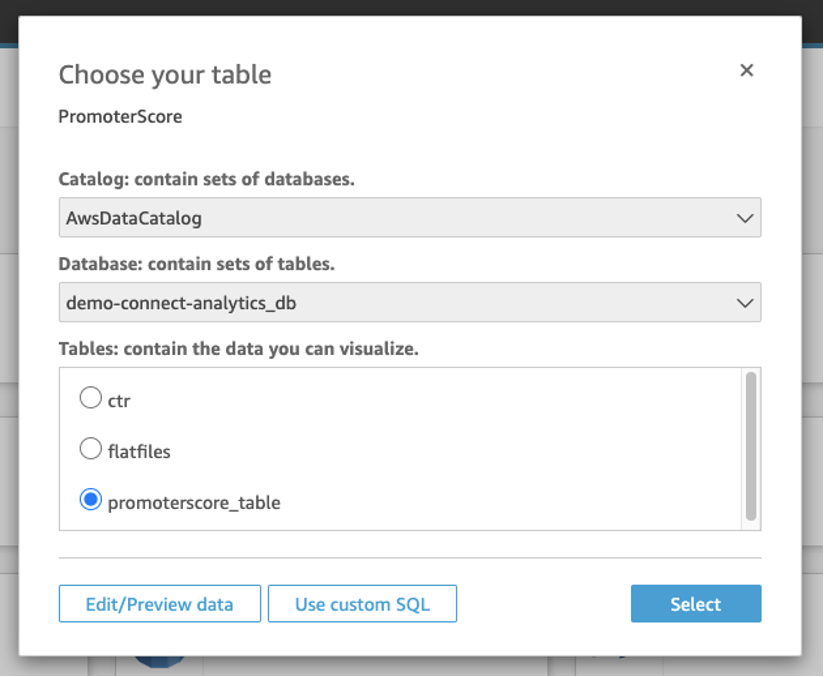Click the Use custom SQL button
Image resolution: width=824 pixels, height=677 pixels.
coord(362,604)
